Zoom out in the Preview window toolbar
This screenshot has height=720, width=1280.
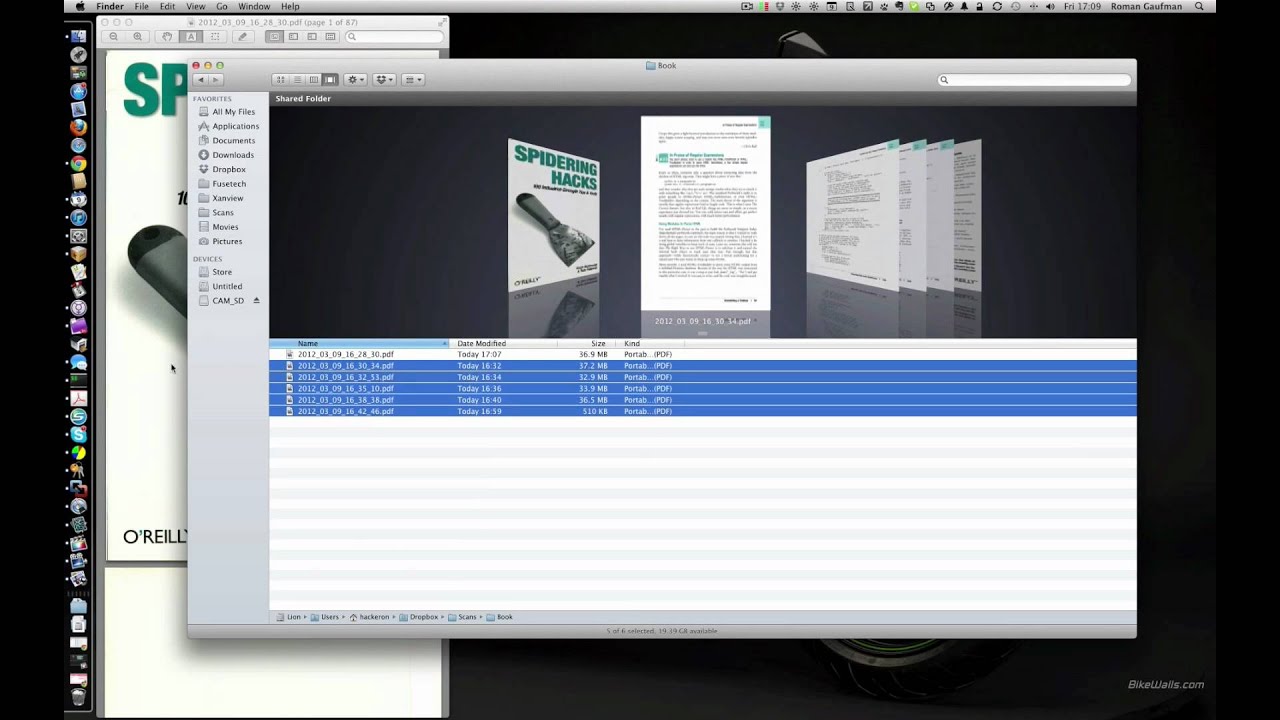tap(113, 37)
